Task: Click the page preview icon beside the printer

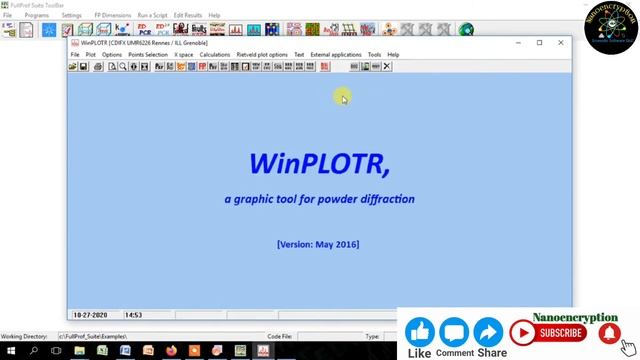Action: [112, 67]
